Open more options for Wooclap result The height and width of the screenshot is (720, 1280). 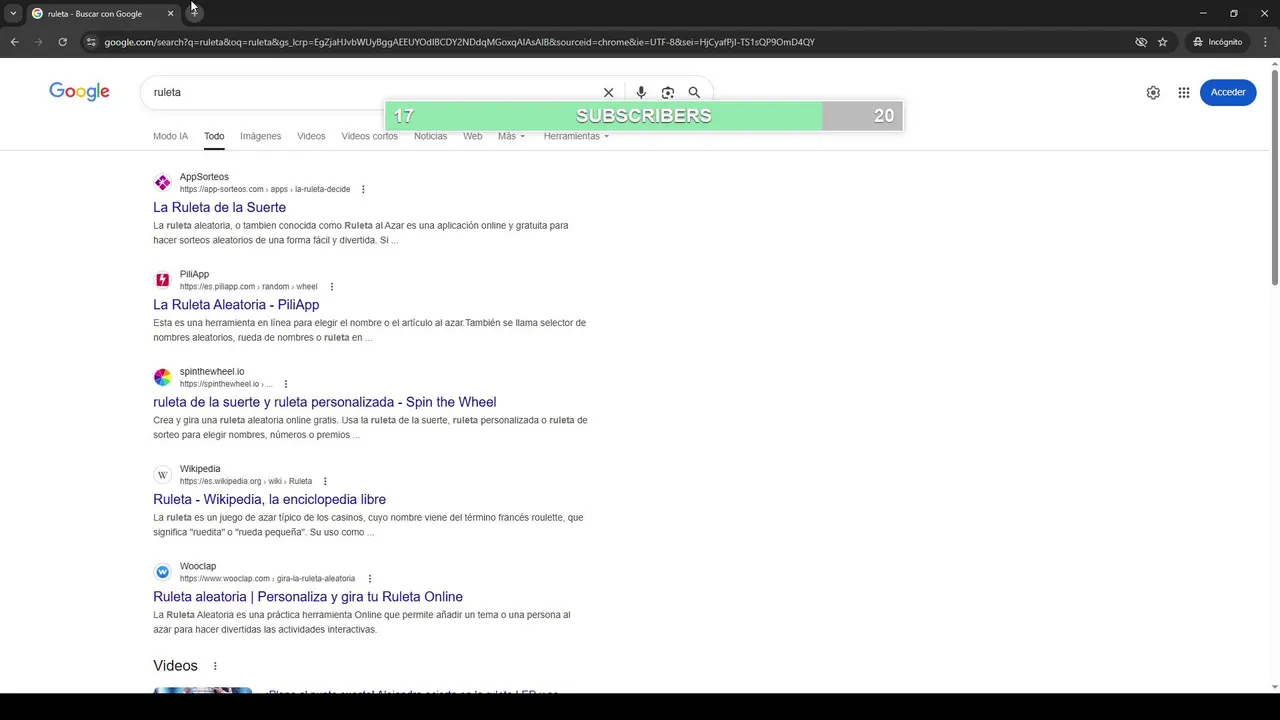tap(369, 579)
